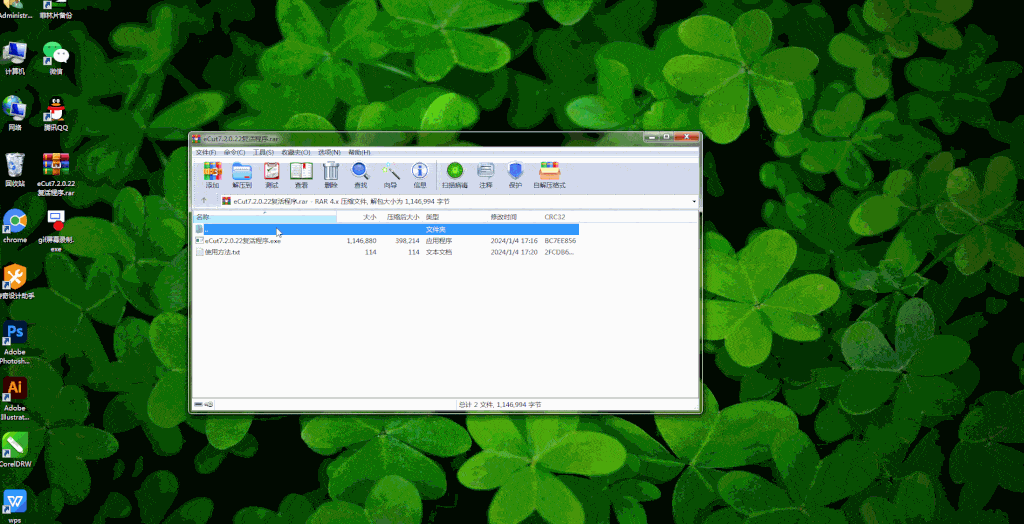Open the 向导 (Wizard) wand icon

coord(391,175)
